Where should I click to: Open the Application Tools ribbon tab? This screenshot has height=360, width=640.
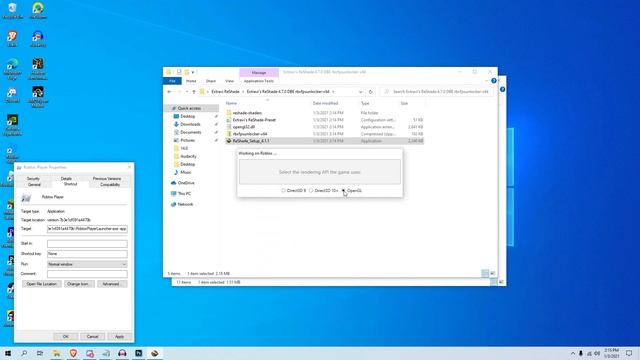coord(259,81)
